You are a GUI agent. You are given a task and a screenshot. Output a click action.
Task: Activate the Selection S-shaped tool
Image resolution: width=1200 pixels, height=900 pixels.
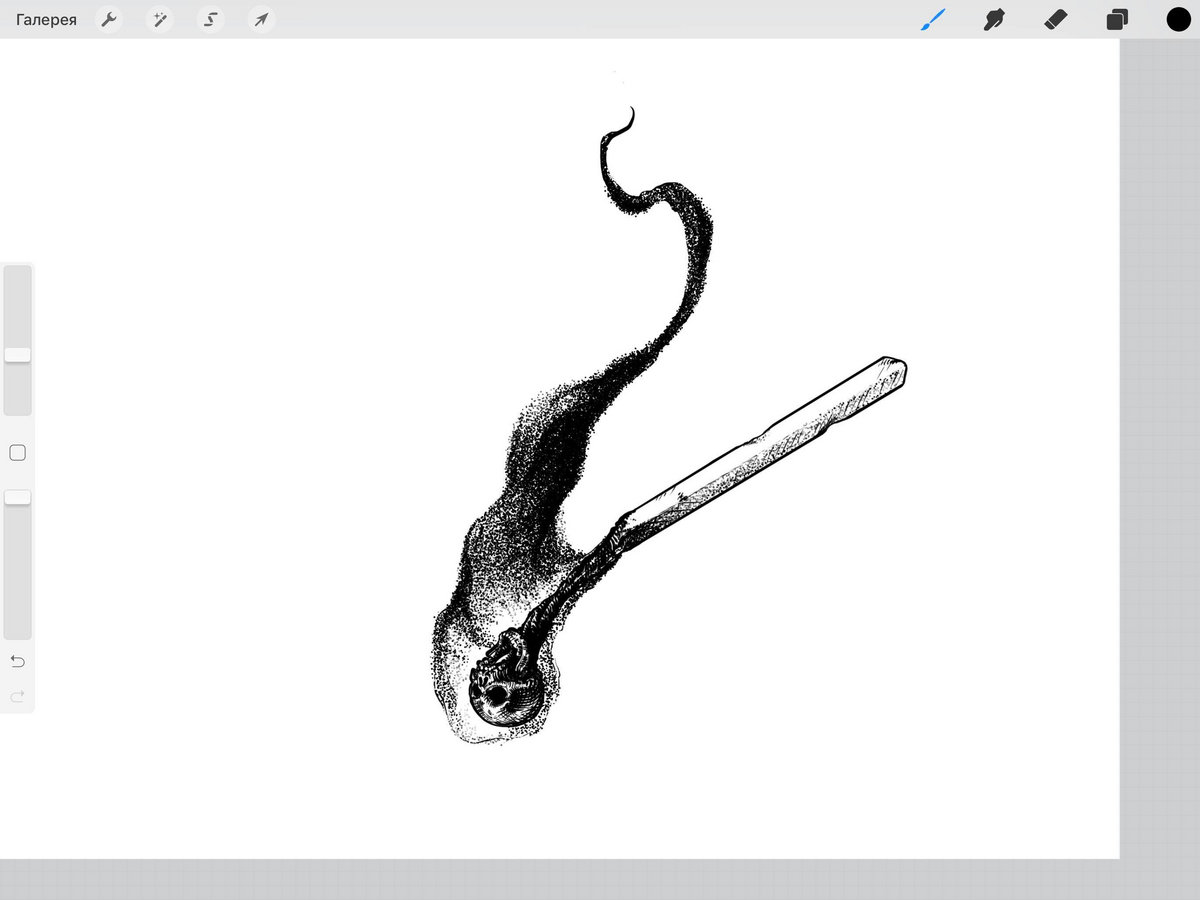[210, 20]
